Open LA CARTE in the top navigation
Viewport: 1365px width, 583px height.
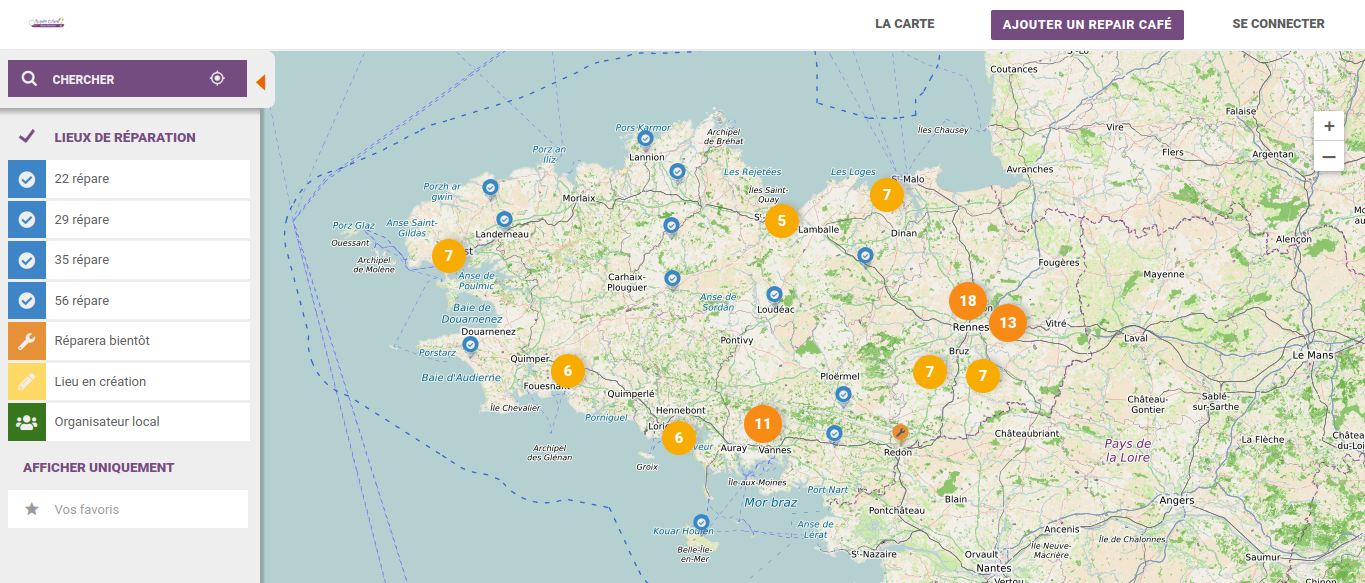click(x=903, y=23)
